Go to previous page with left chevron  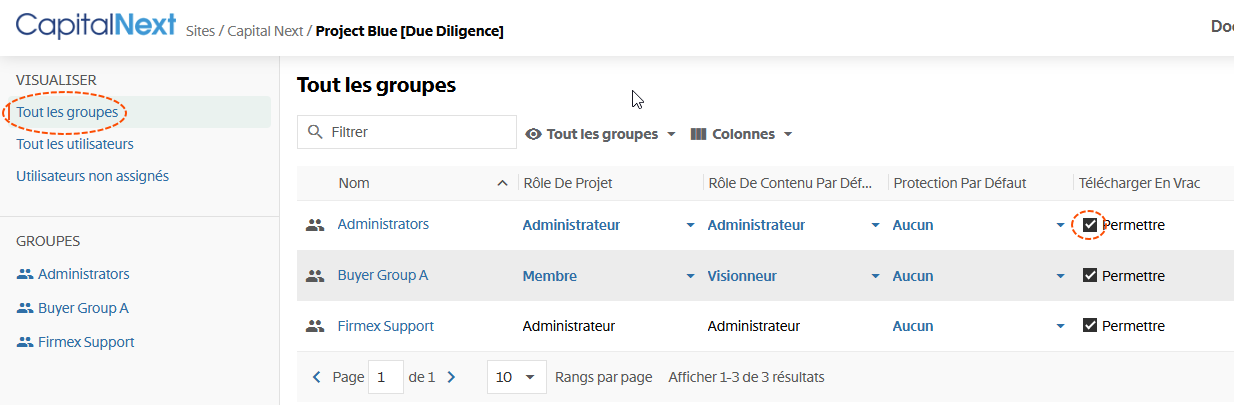pyautogui.click(x=317, y=377)
